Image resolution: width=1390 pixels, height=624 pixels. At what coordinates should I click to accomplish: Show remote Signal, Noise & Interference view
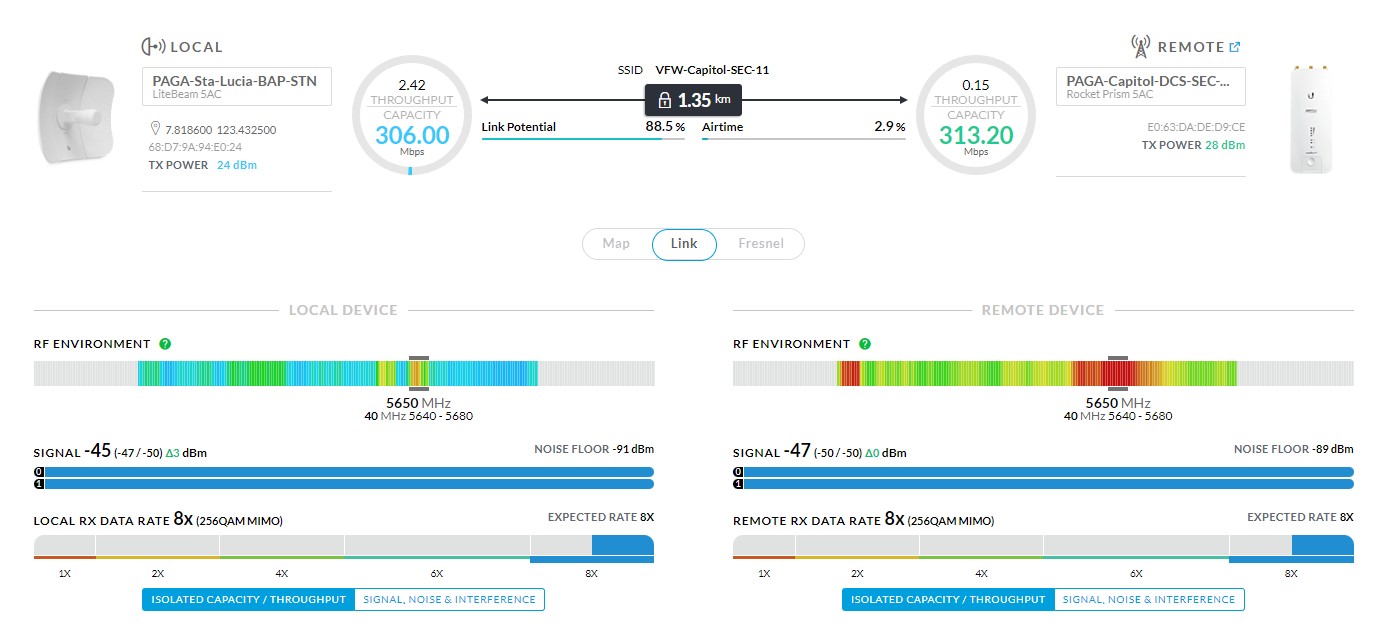click(1149, 600)
